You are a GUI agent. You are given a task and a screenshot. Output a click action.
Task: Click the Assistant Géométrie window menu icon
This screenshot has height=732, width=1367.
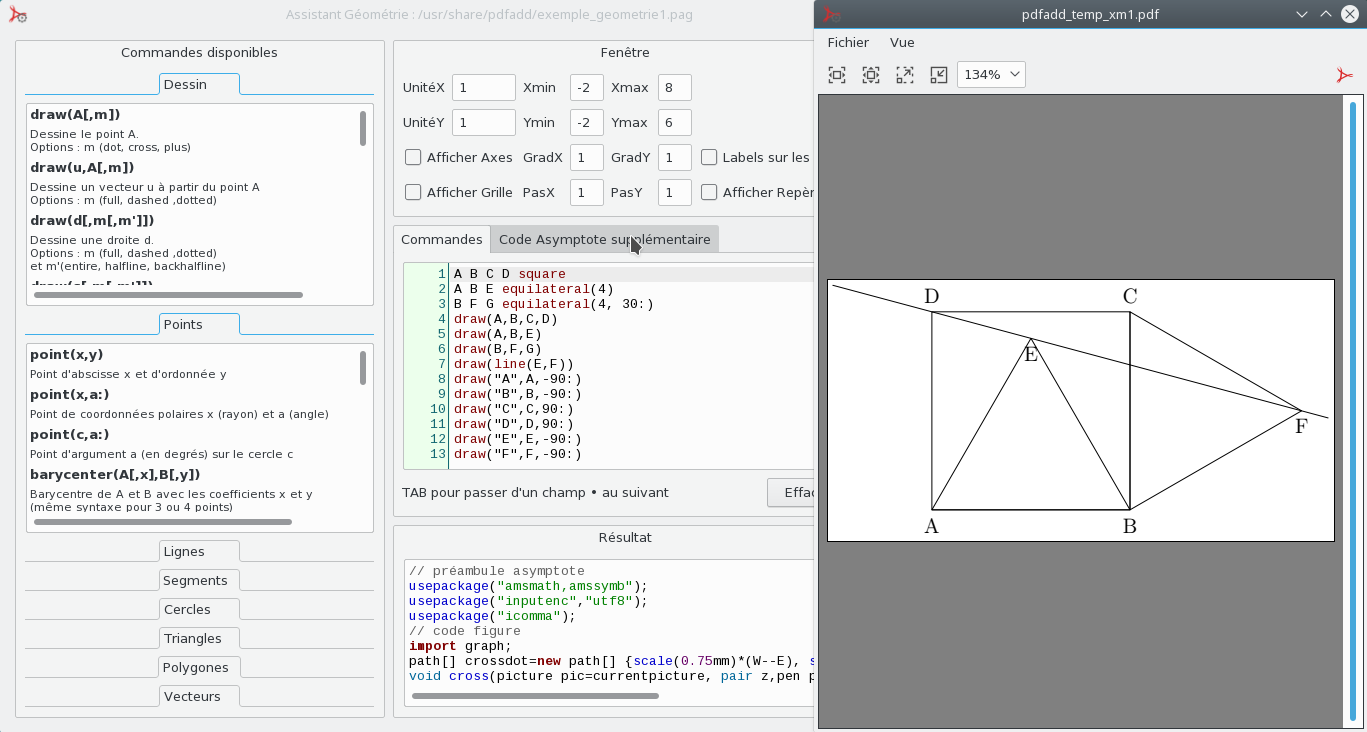point(17,15)
